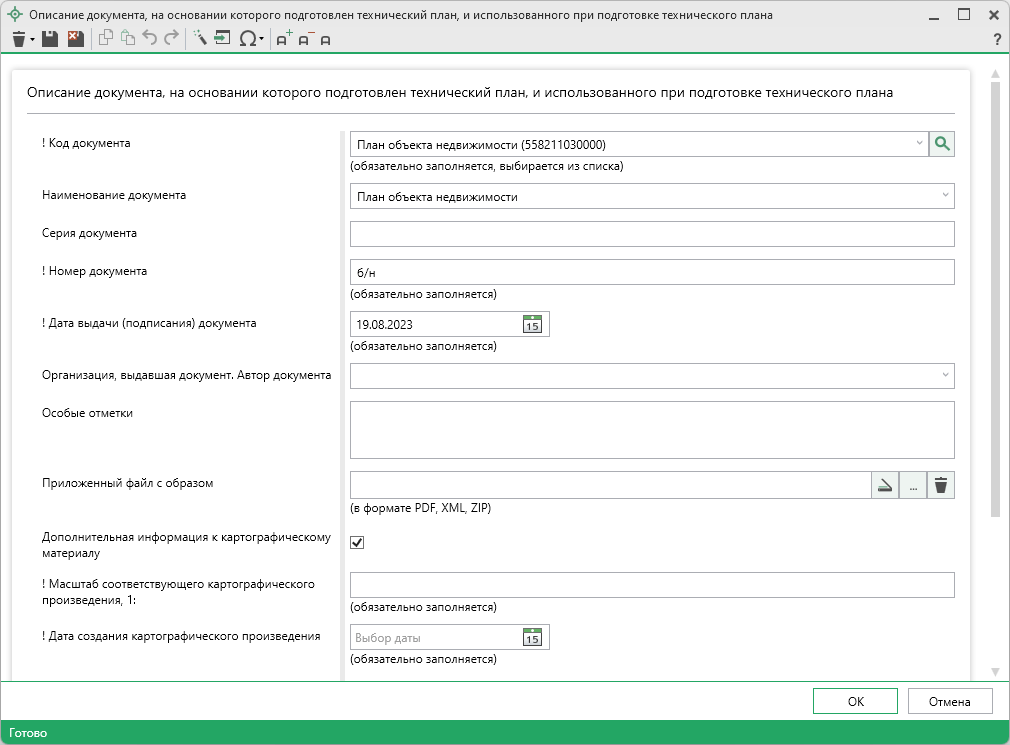Screen dimensions: 1010x745
Task: Browse for file with ellipsis button
Action: [913, 486]
